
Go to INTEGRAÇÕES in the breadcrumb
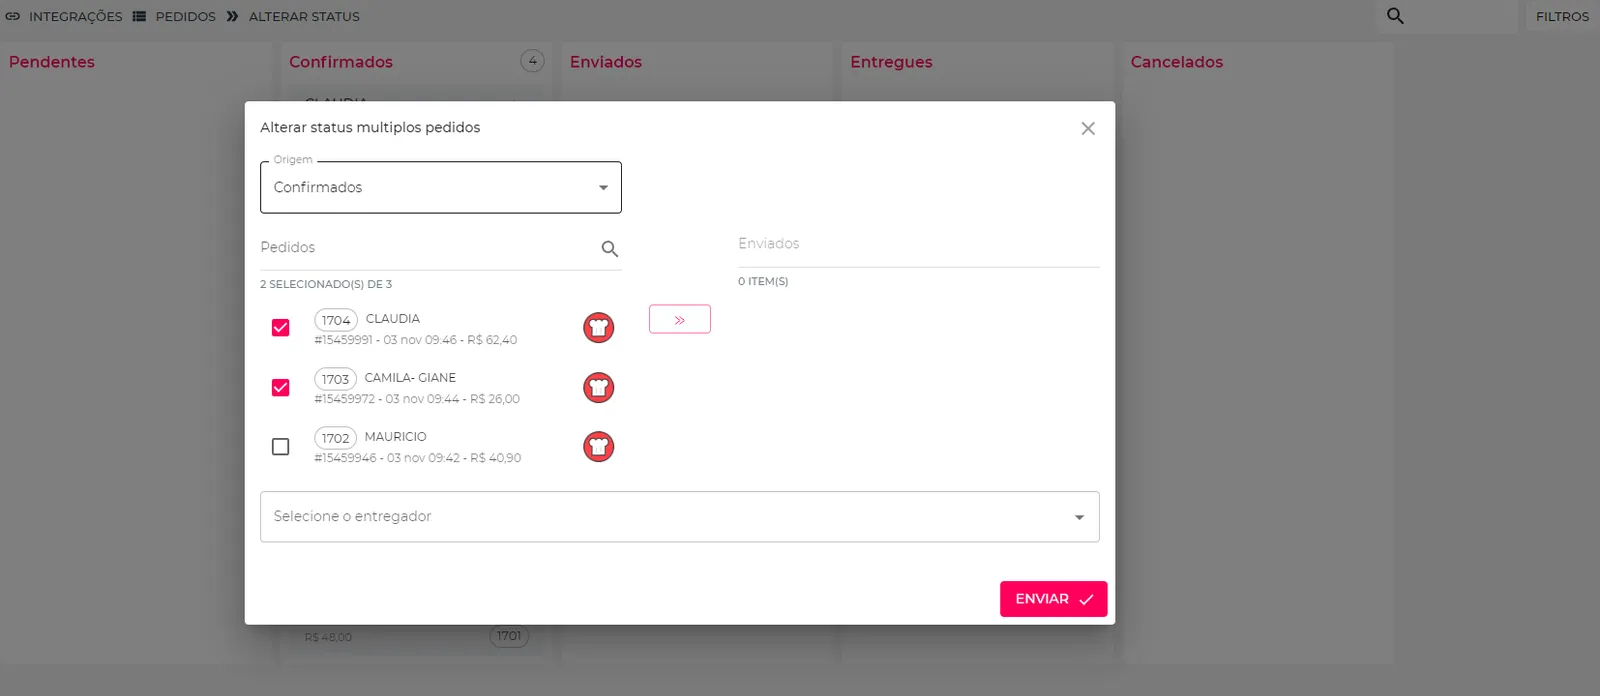click(x=76, y=16)
